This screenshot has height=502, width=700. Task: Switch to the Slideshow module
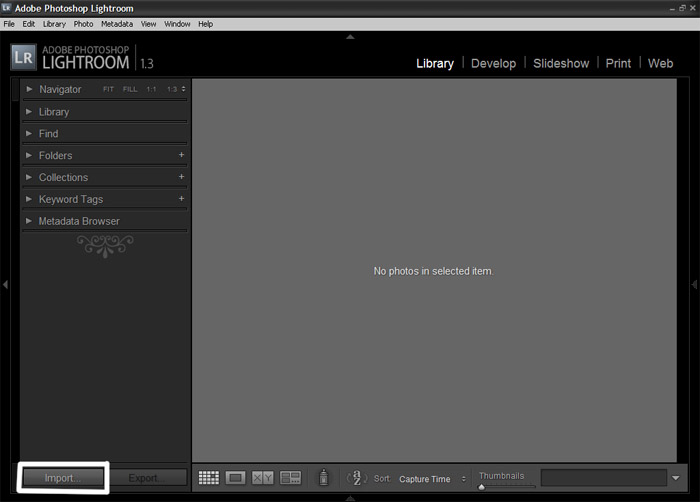tap(561, 63)
